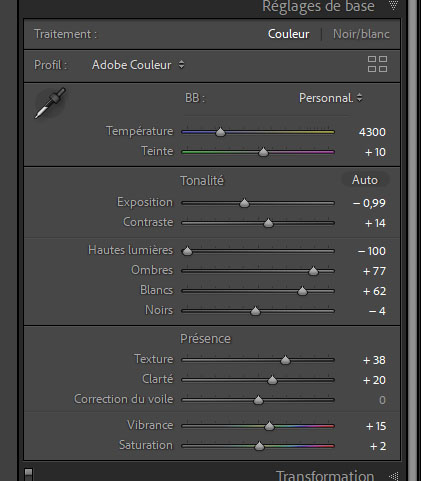
Task: Click the Auto tonality button
Action: pos(365,180)
